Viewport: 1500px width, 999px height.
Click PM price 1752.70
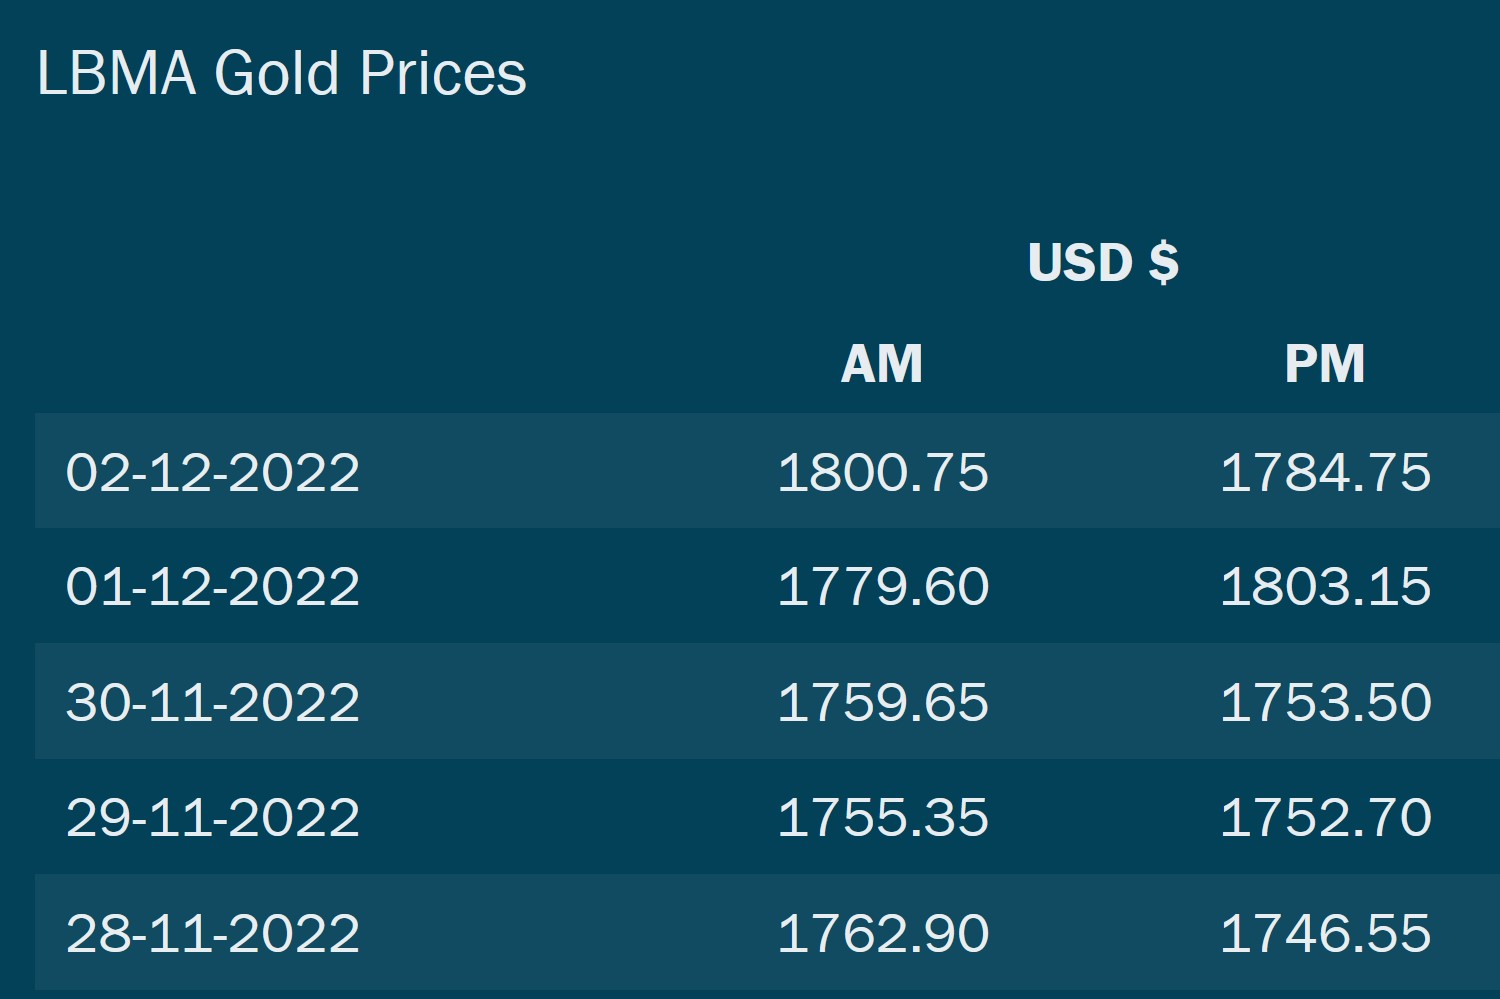click(x=1326, y=818)
